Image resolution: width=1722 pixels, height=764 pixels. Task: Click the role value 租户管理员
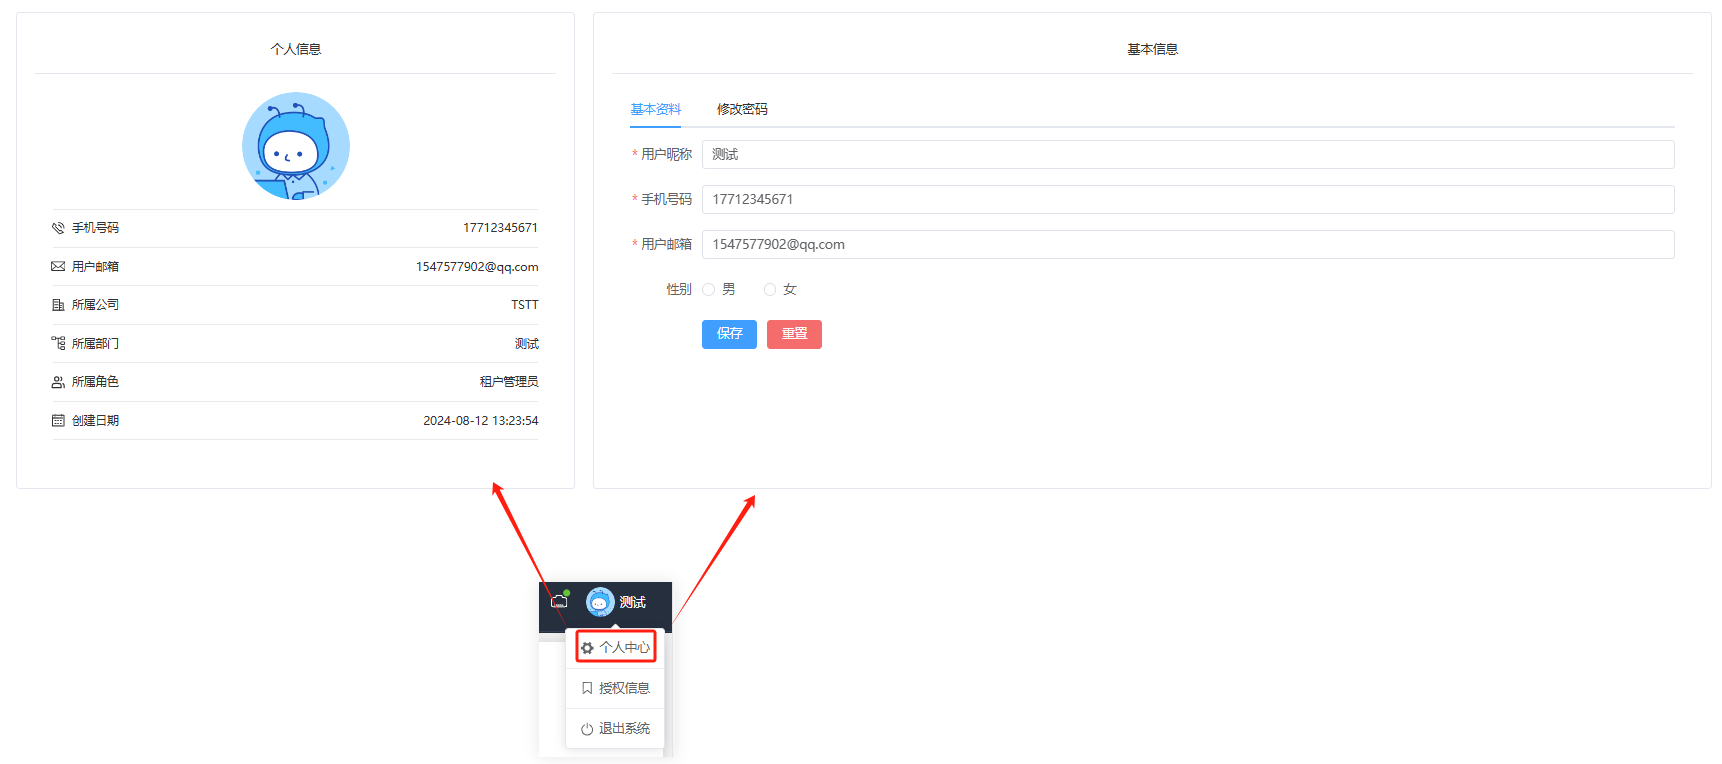tap(509, 382)
